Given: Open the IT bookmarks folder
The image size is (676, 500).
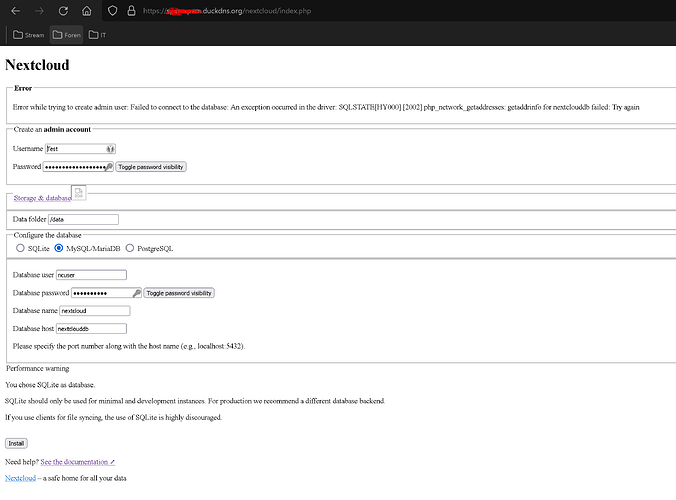Looking at the screenshot, I should [97, 35].
